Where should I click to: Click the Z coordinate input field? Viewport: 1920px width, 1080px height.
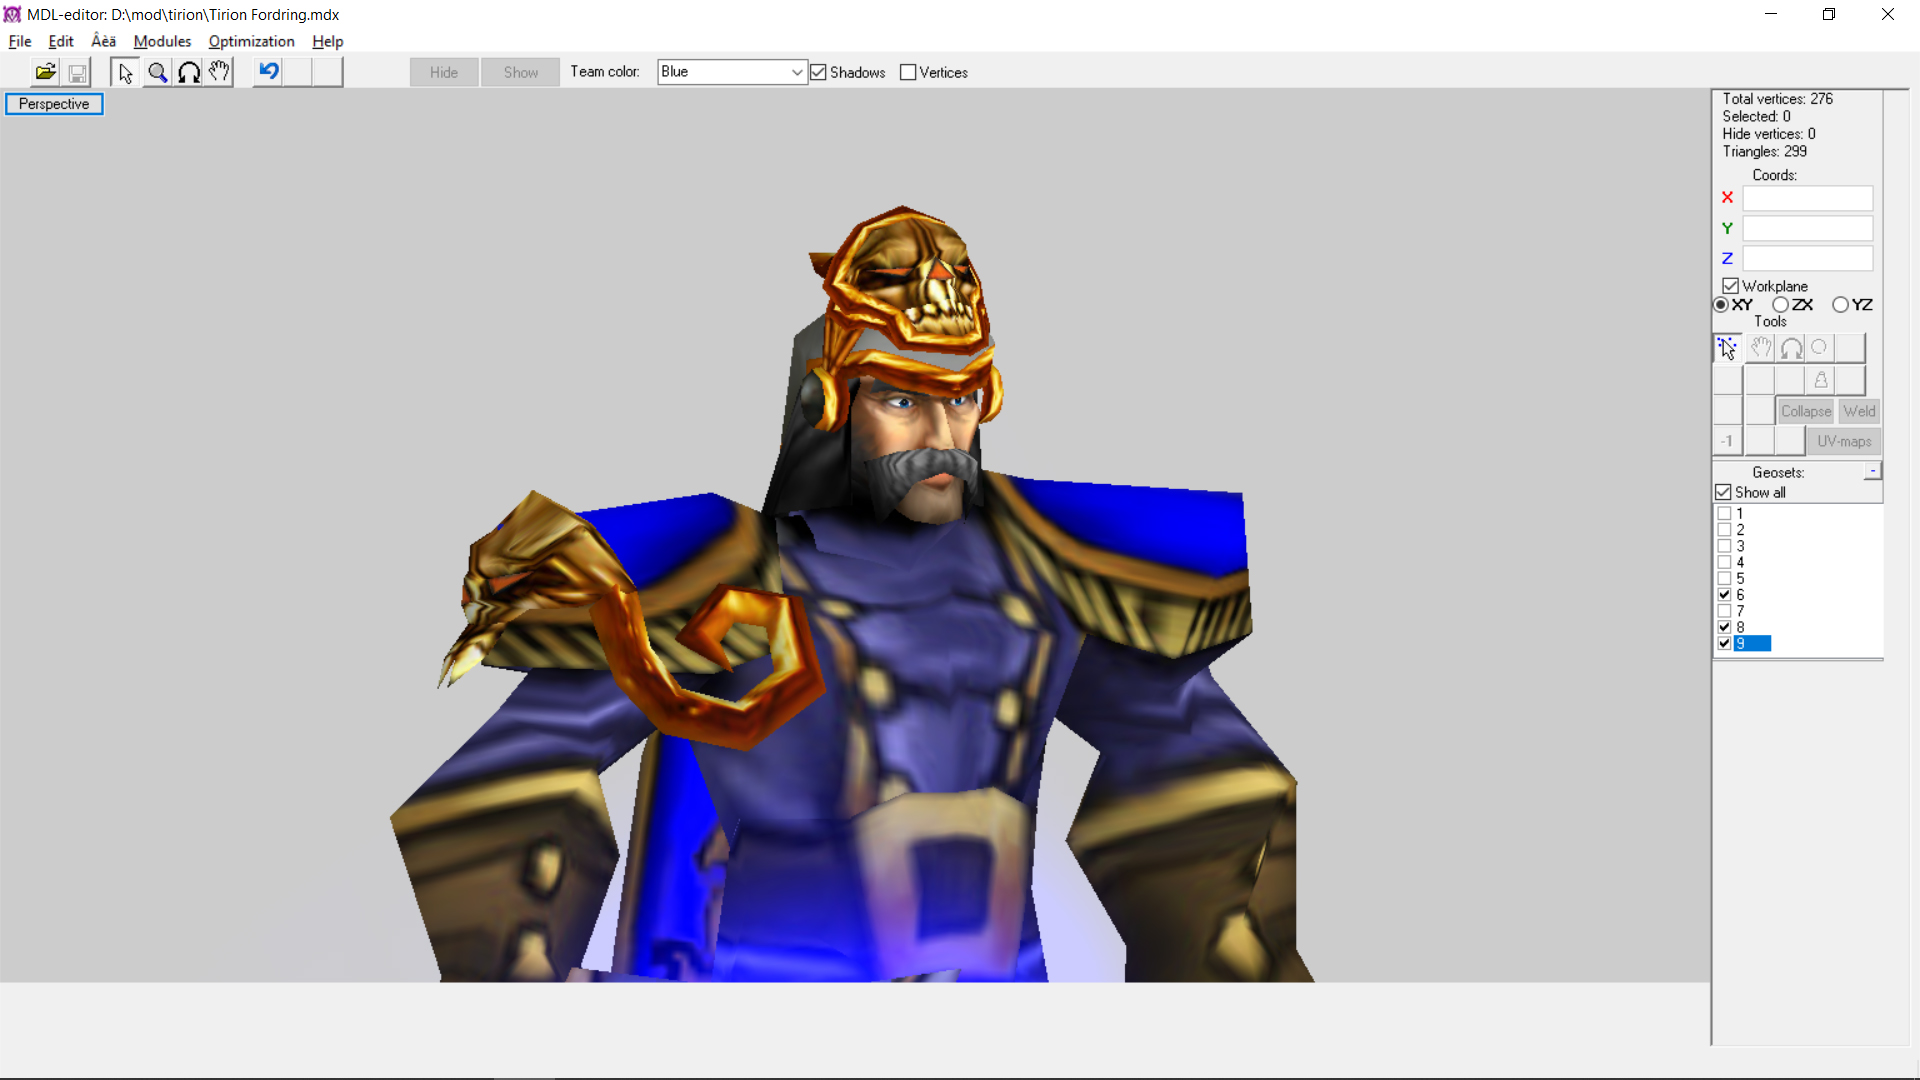tap(1807, 258)
